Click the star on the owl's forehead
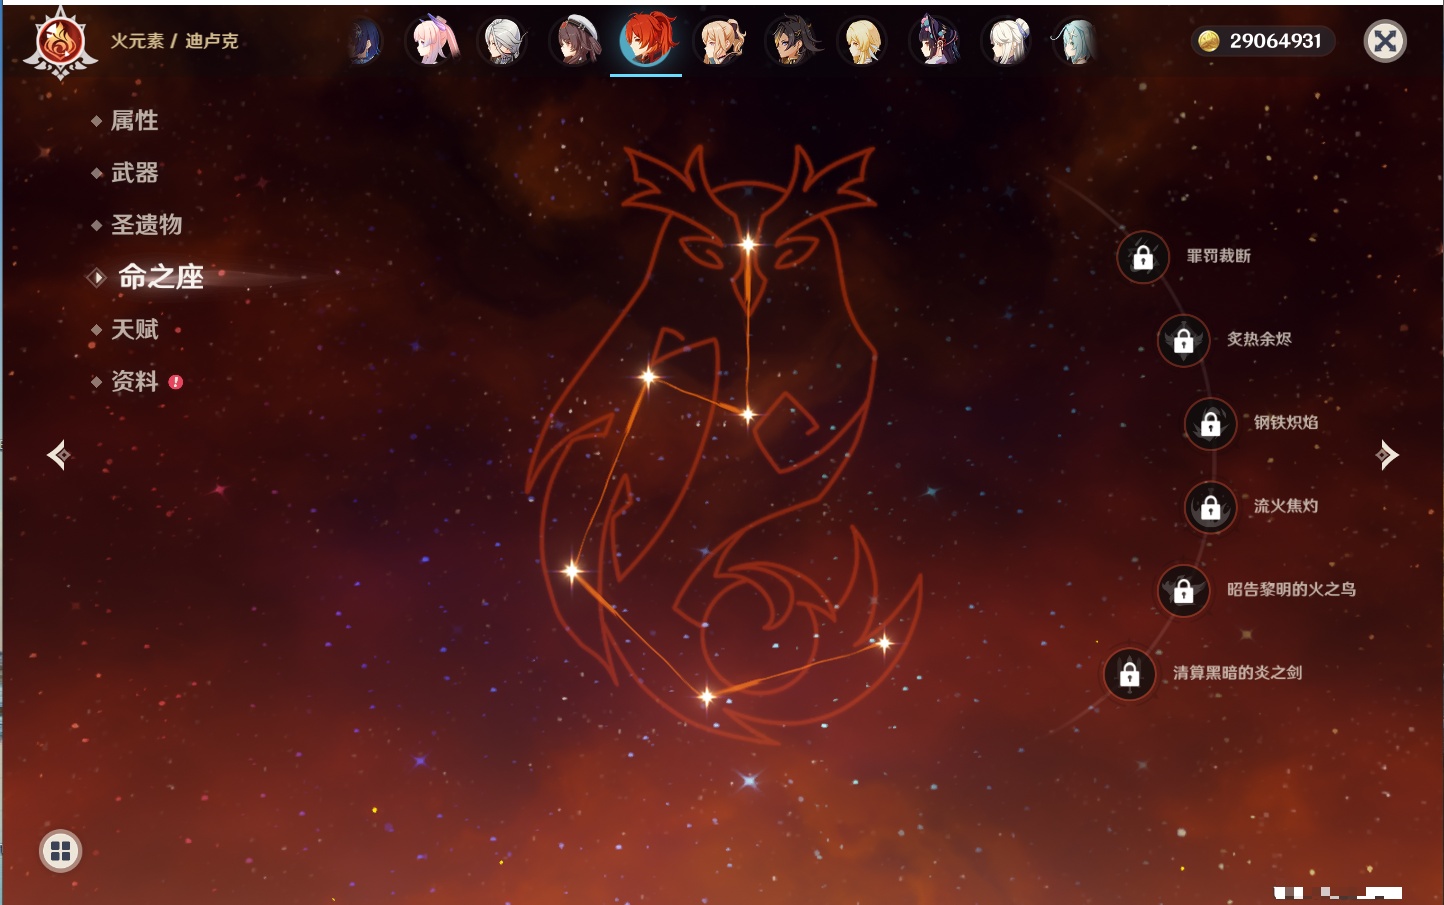 click(748, 244)
